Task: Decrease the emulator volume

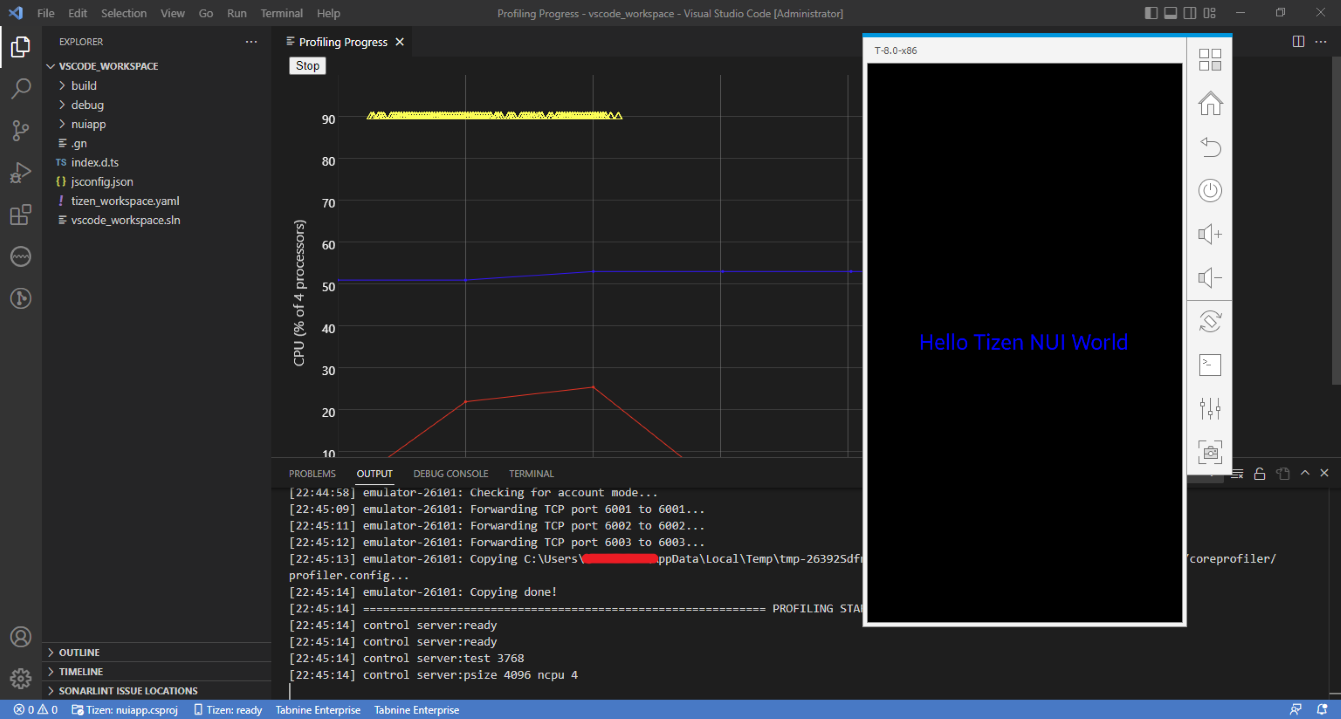Action: click(x=1210, y=277)
